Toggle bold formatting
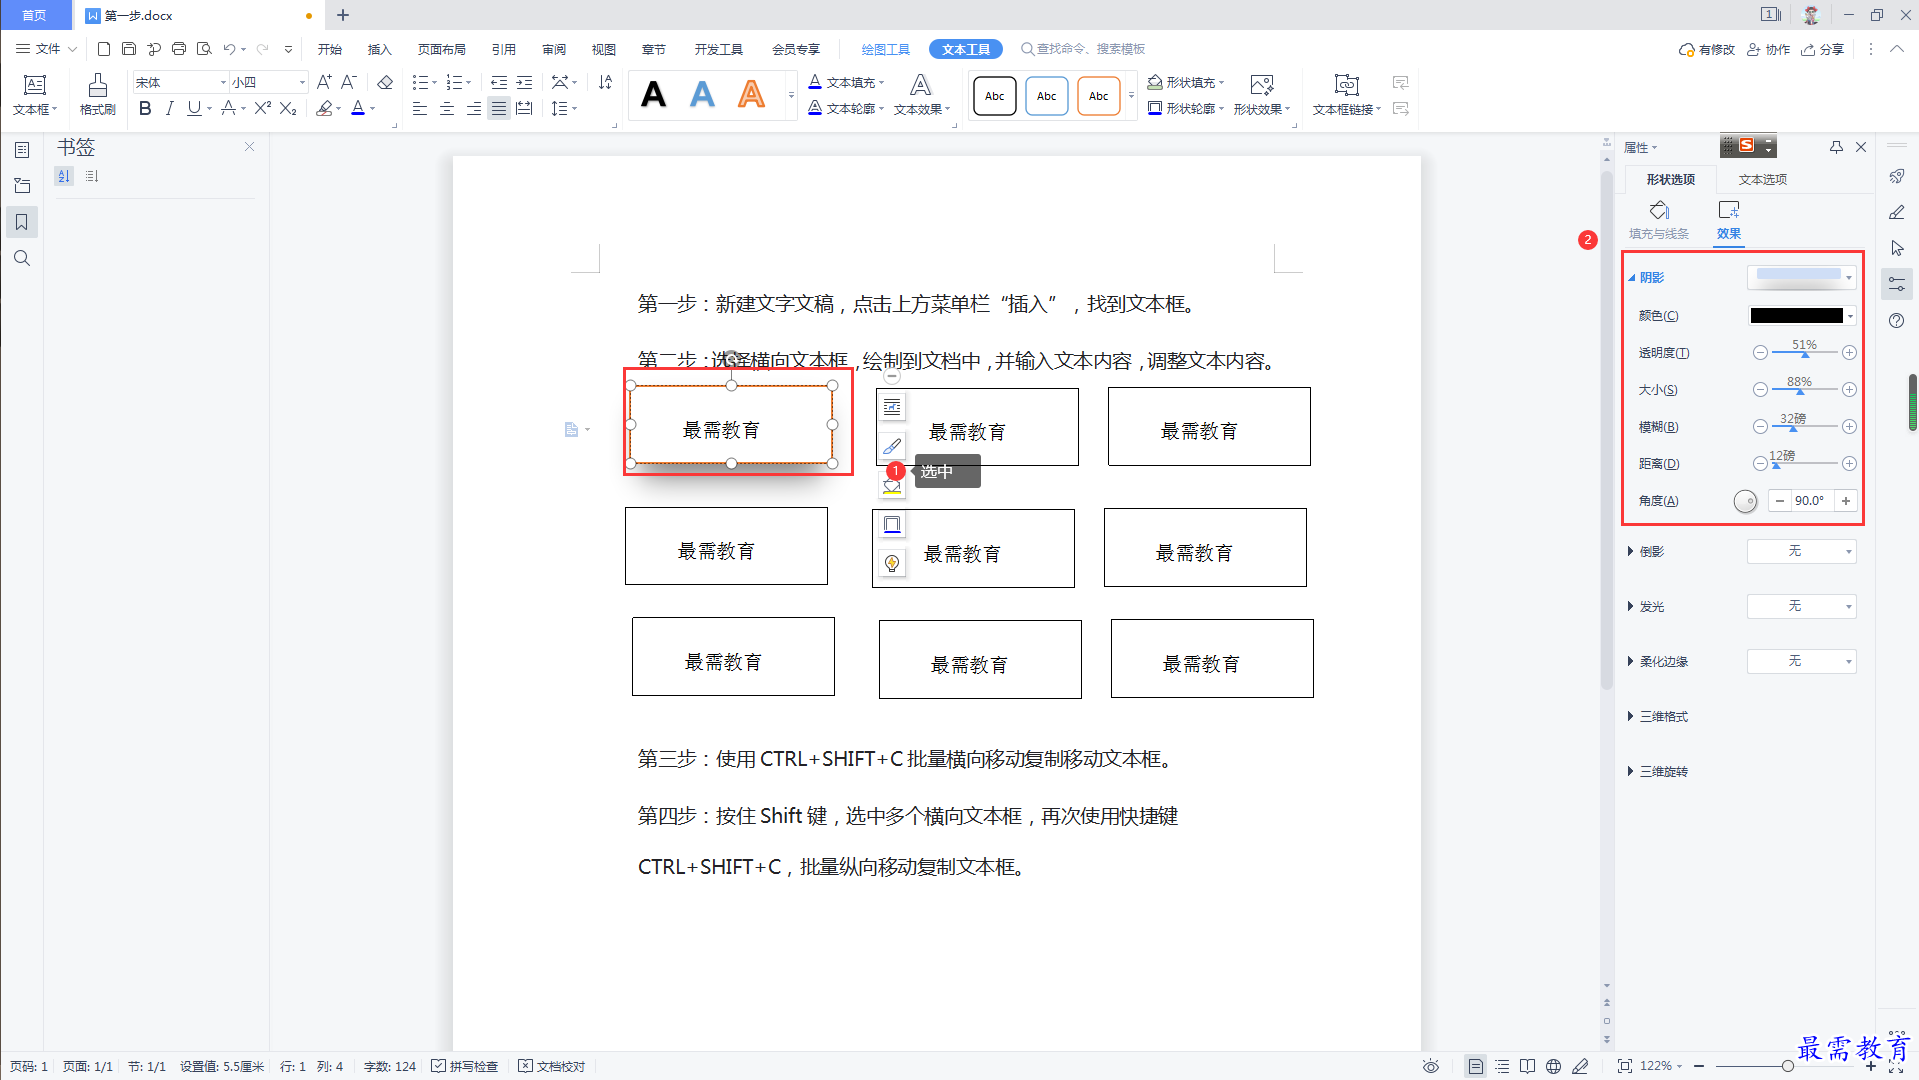Screen dimensions: 1919x1080 tap(145, 108)
